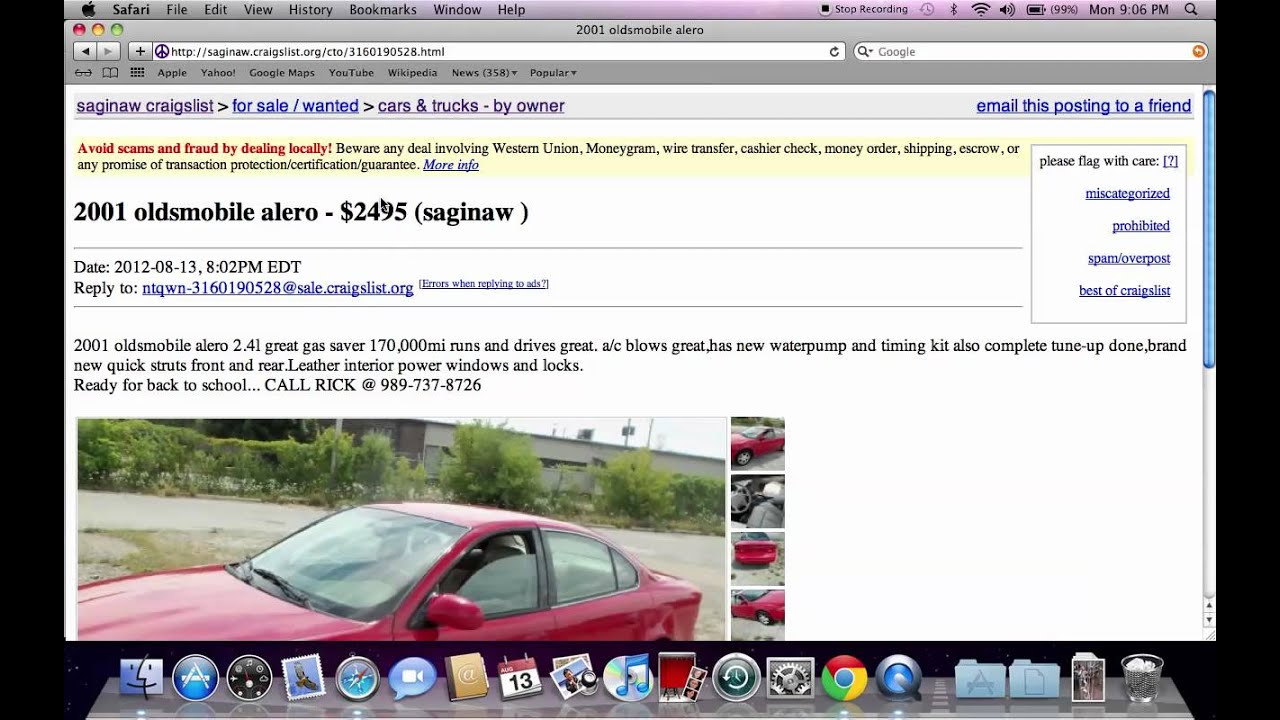Screen dimensions: 1280x720
Task: Open FaceTime from the Dock
Action: [411, 679]
